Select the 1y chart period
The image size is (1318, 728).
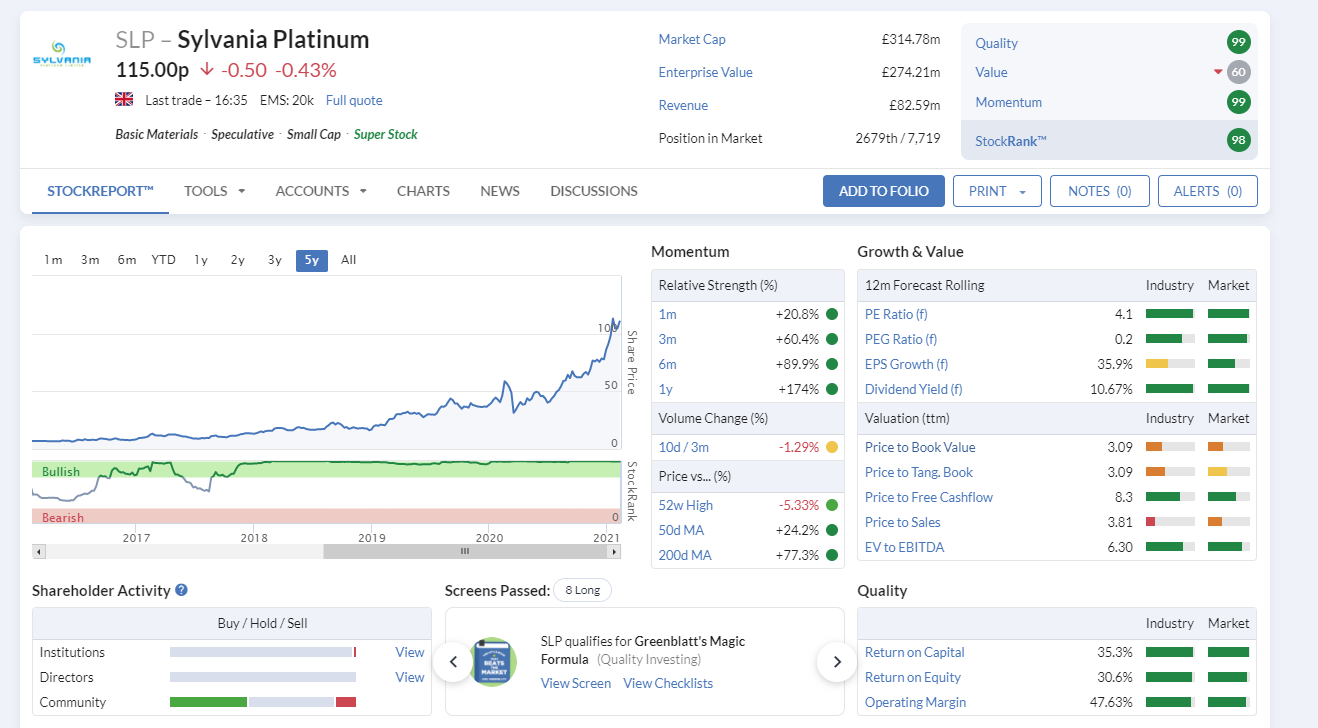[x=201, y=260]
